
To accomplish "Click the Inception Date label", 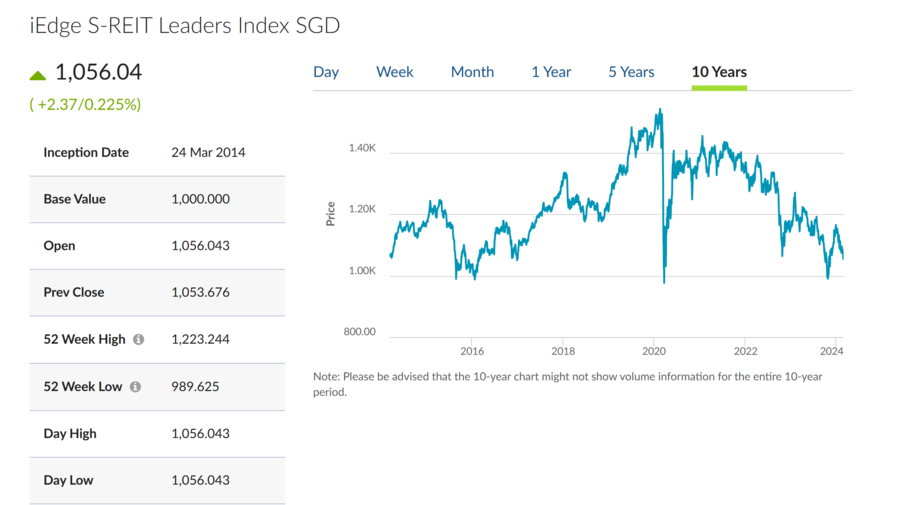I will point(86,152).
